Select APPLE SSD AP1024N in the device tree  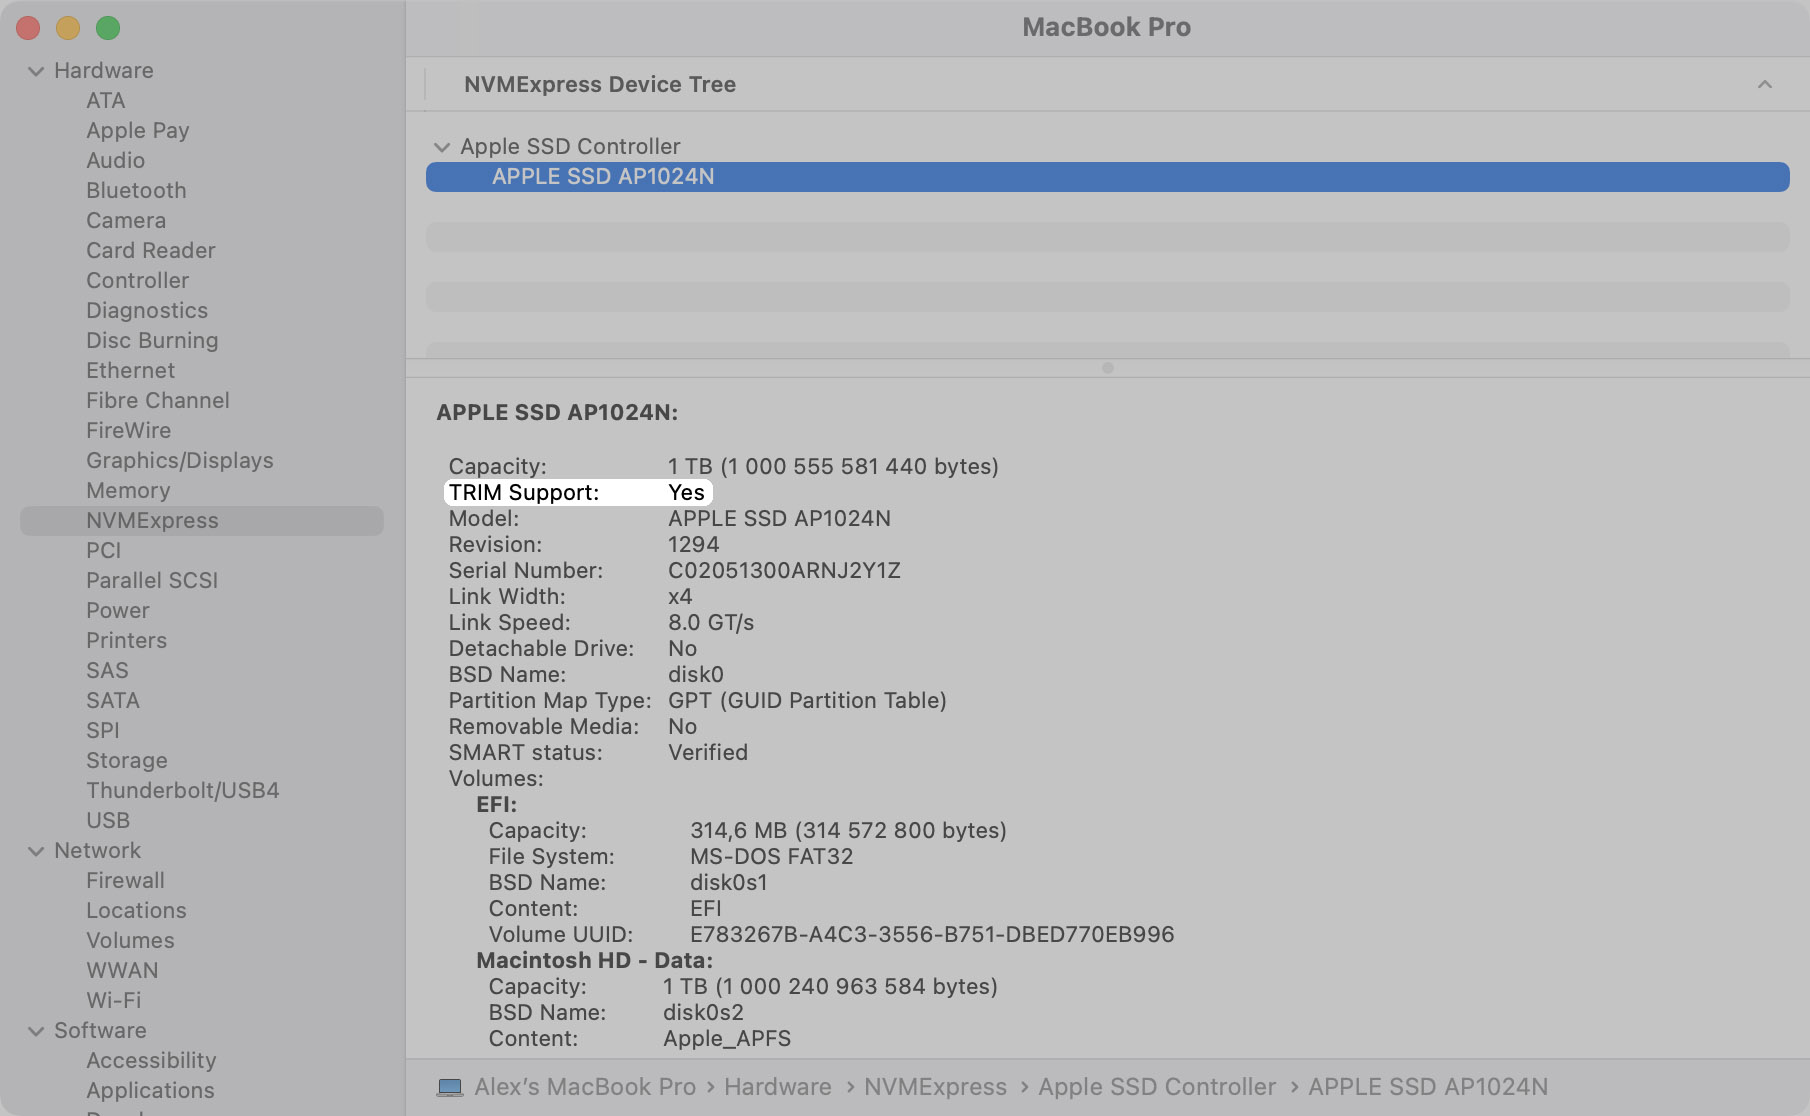[x=604, y=176]
